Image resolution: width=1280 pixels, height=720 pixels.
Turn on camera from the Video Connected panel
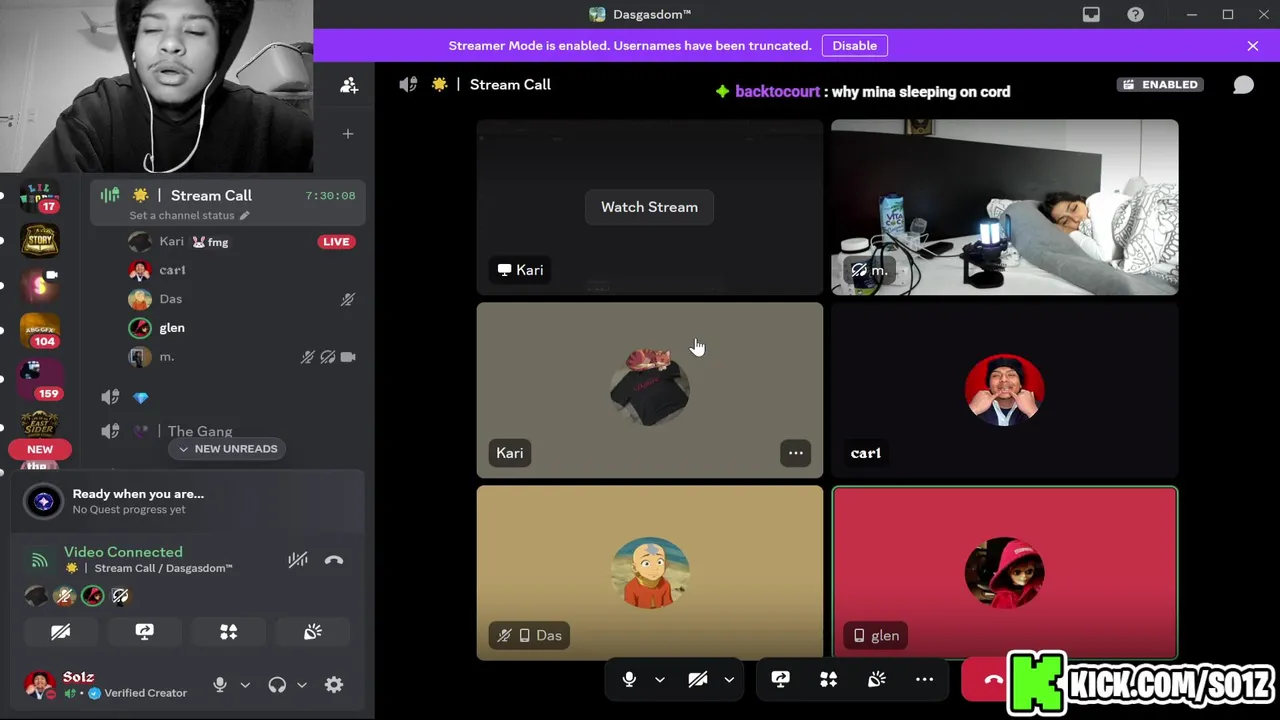[x=60, y=632]
